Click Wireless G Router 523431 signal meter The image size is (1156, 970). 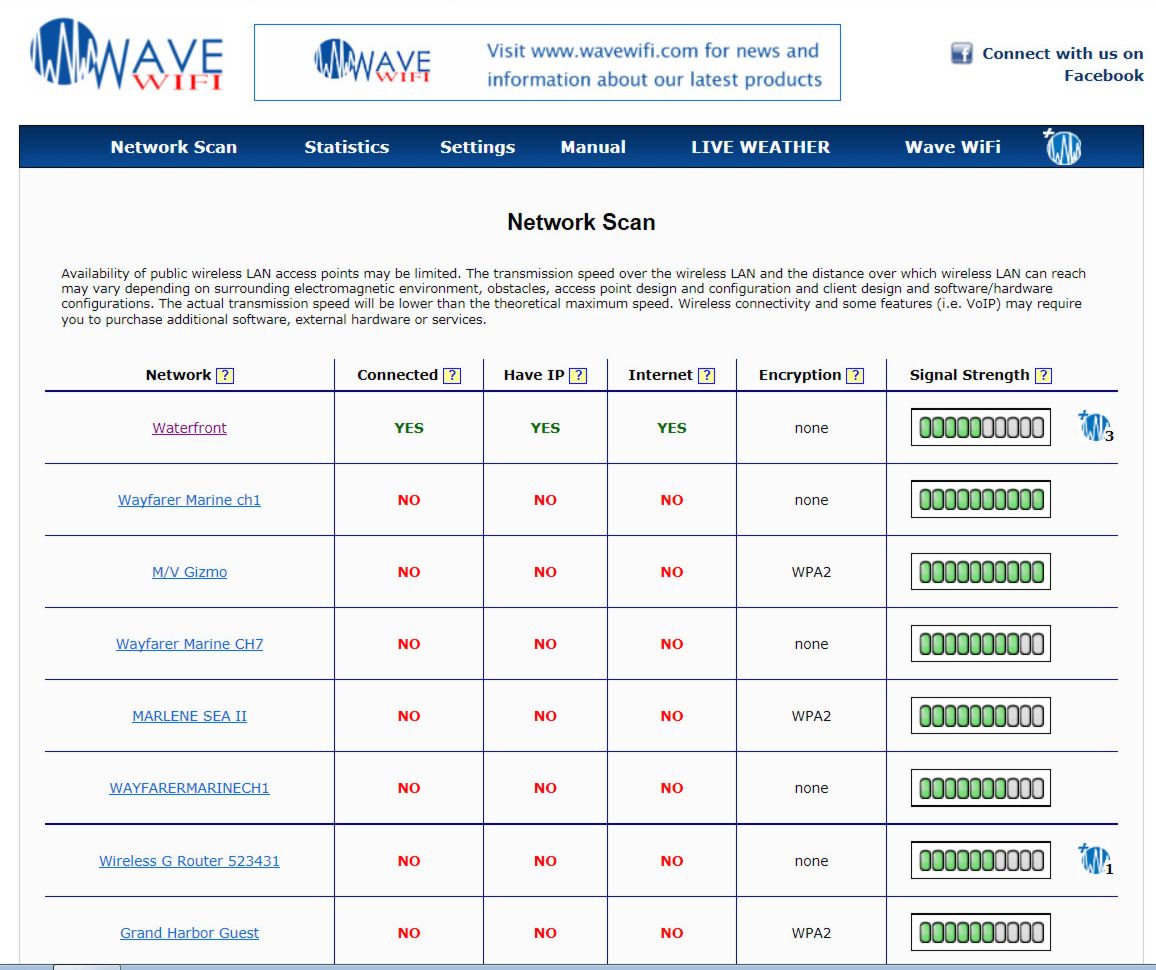[x=981, y=859]
